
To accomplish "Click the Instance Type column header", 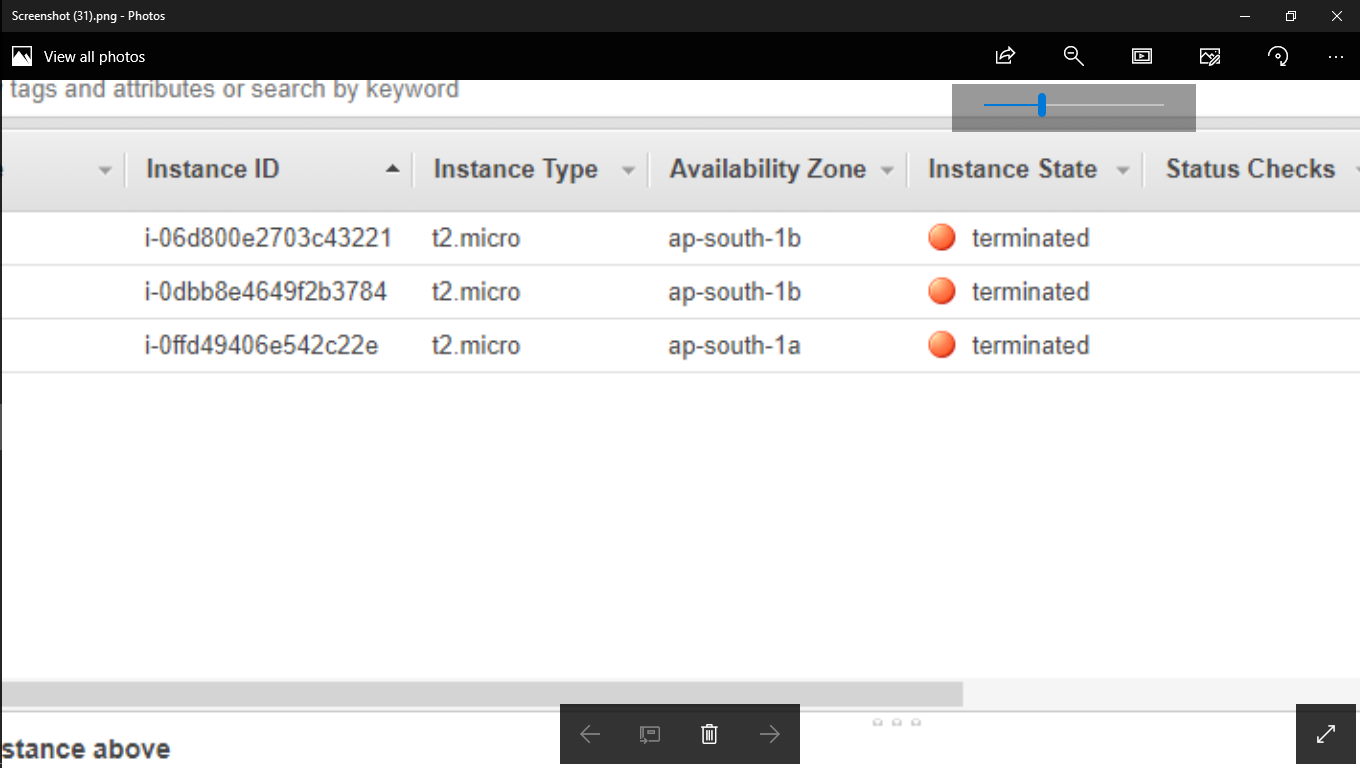I will 515,169.
